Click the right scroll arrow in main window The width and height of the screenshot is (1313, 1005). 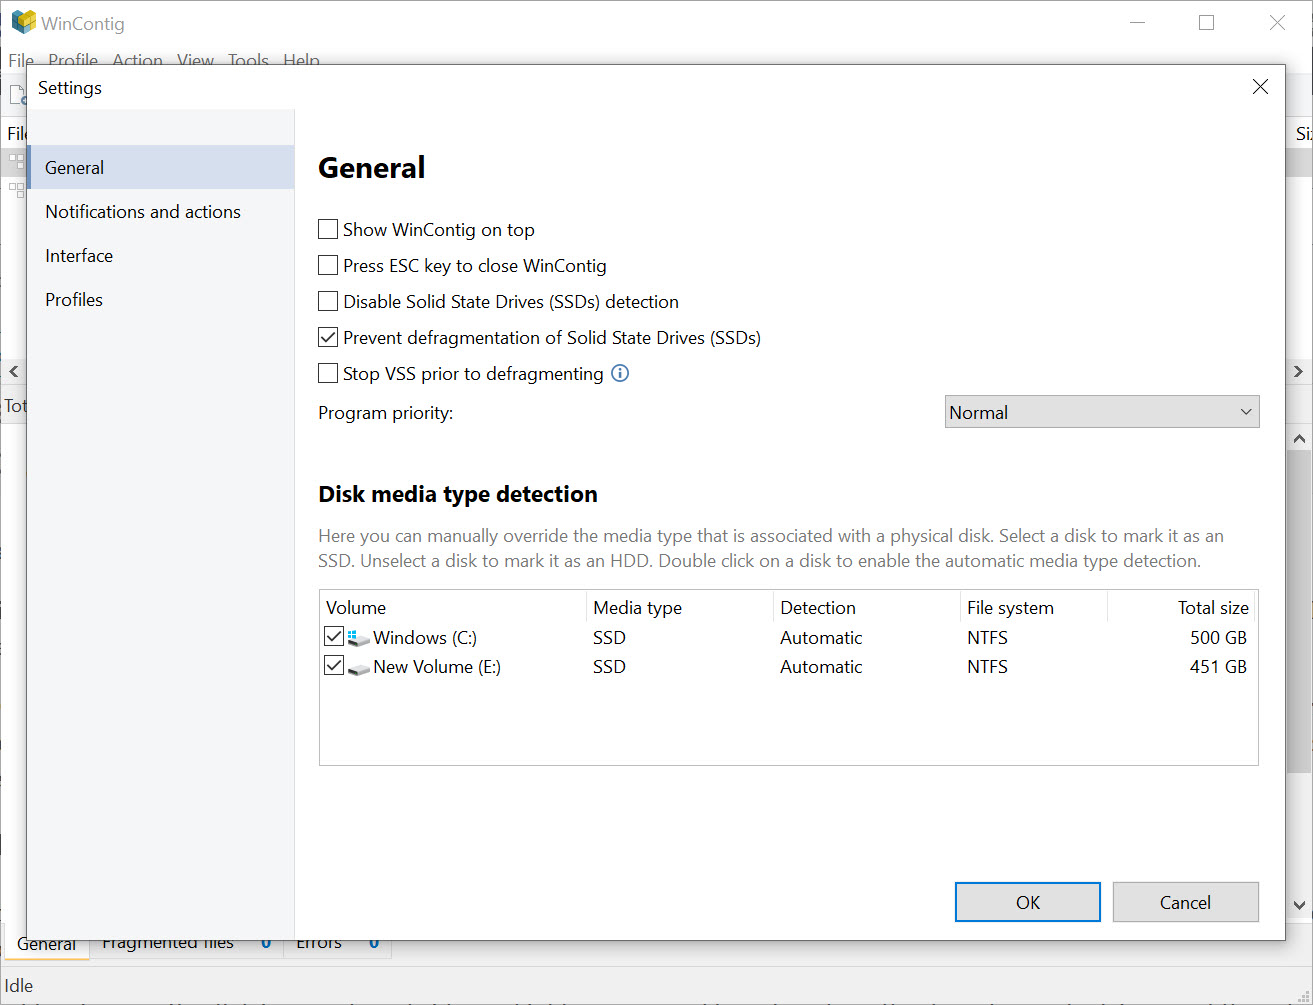click(x=1299, y=371)
